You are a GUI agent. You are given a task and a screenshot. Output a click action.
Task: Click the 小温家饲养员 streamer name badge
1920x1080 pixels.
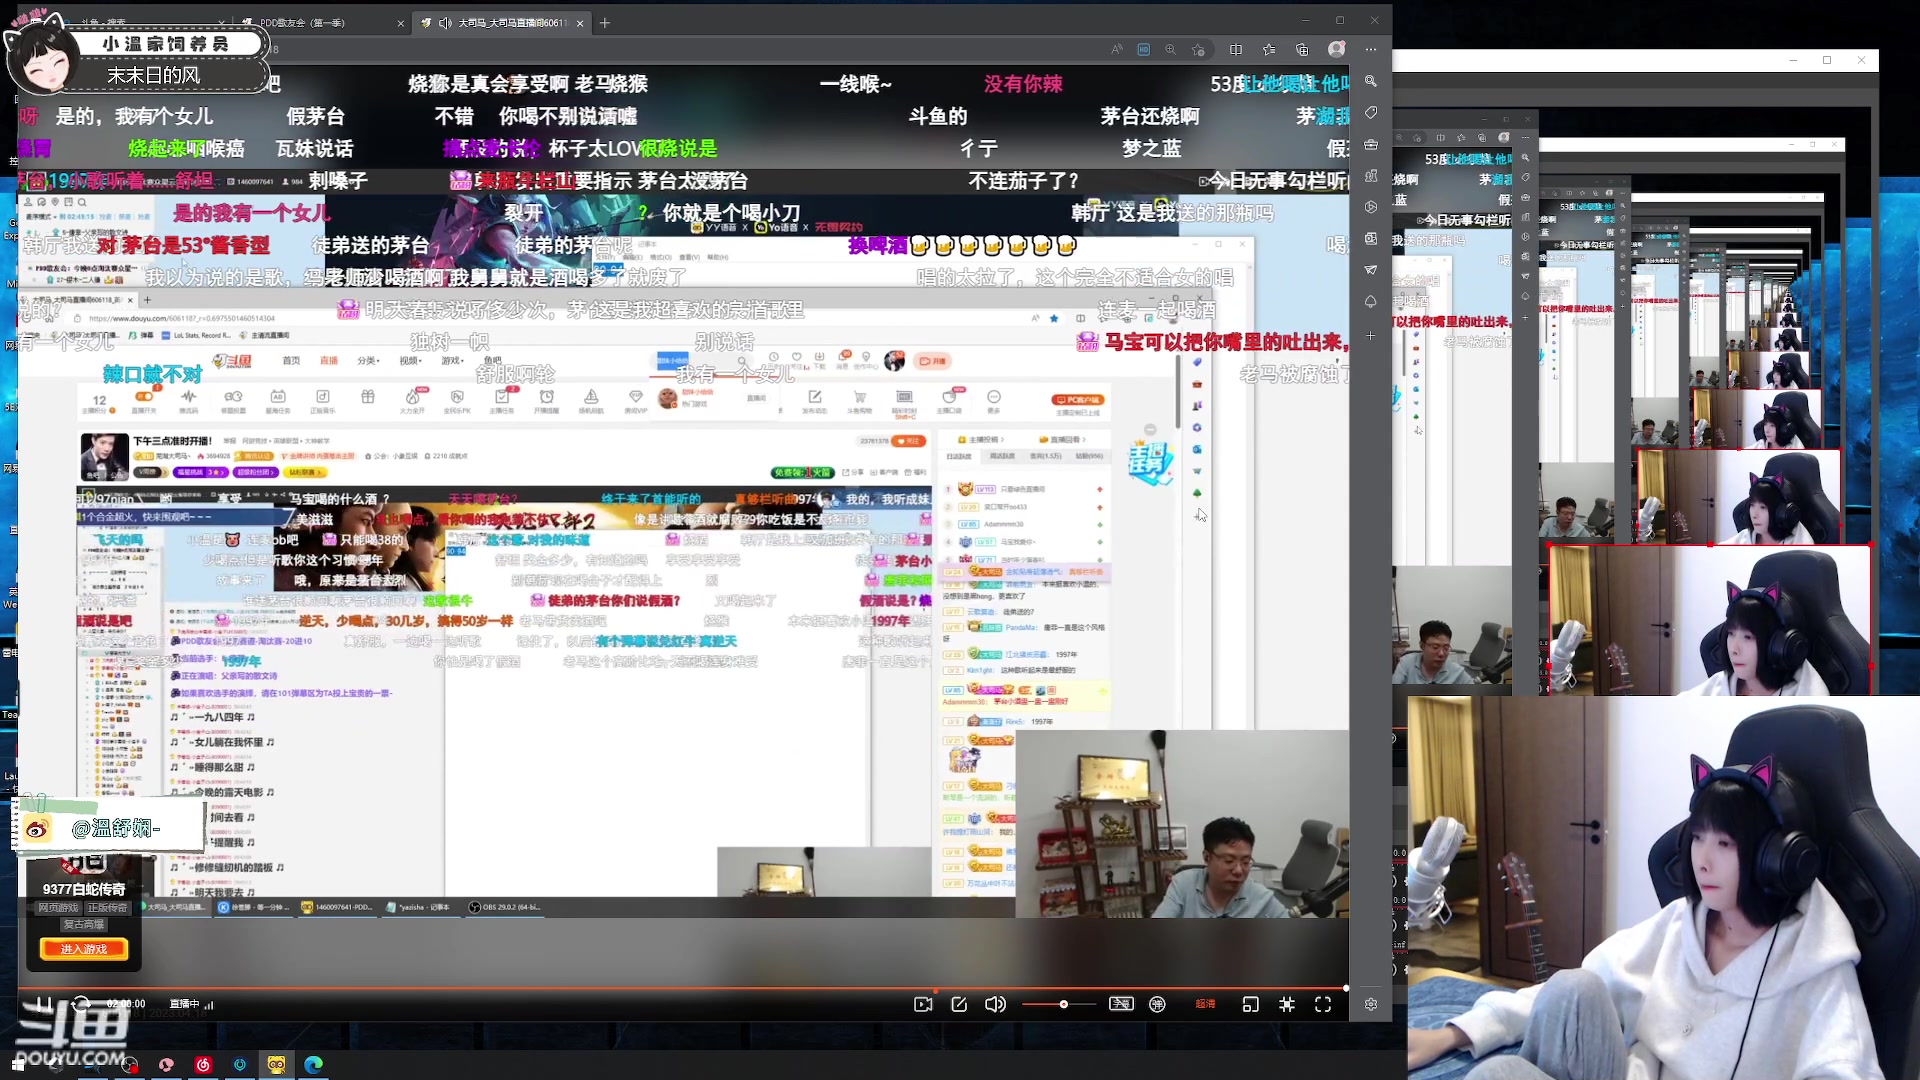tap(166, 43)
